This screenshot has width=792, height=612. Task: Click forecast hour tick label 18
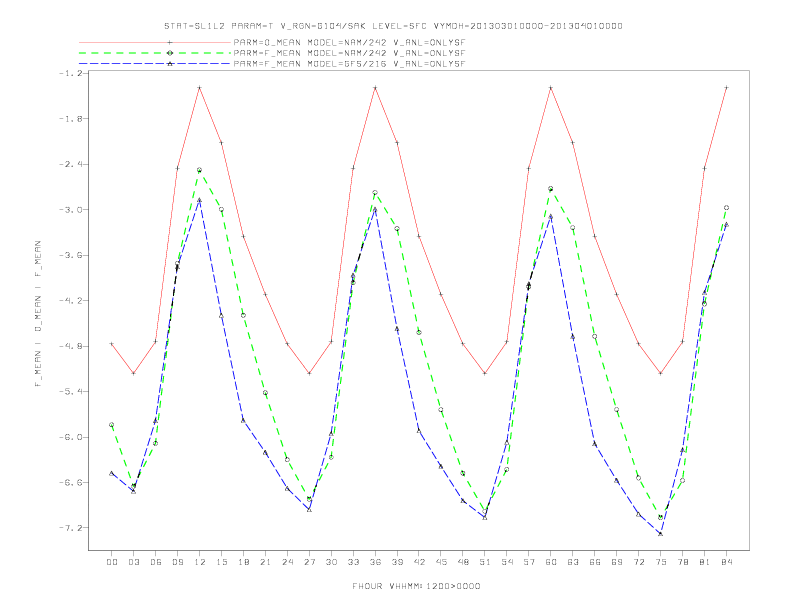[243, 562]
